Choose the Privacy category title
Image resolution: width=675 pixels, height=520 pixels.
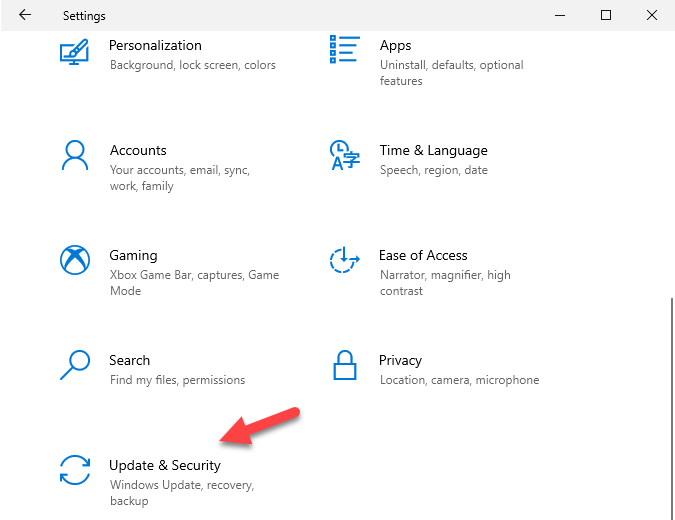point(400,361)
